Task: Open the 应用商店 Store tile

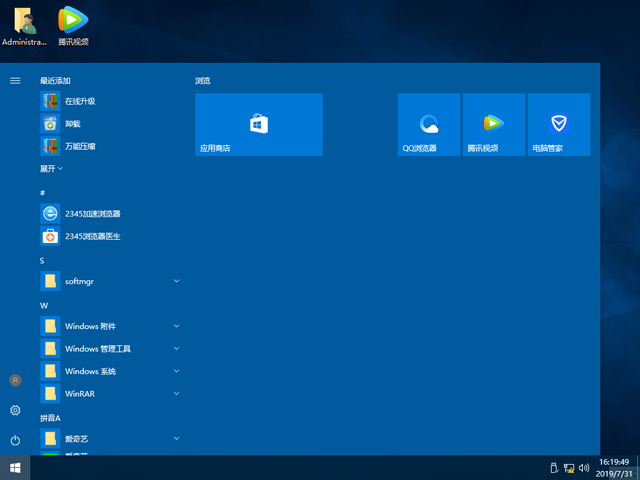Action: 258,124
